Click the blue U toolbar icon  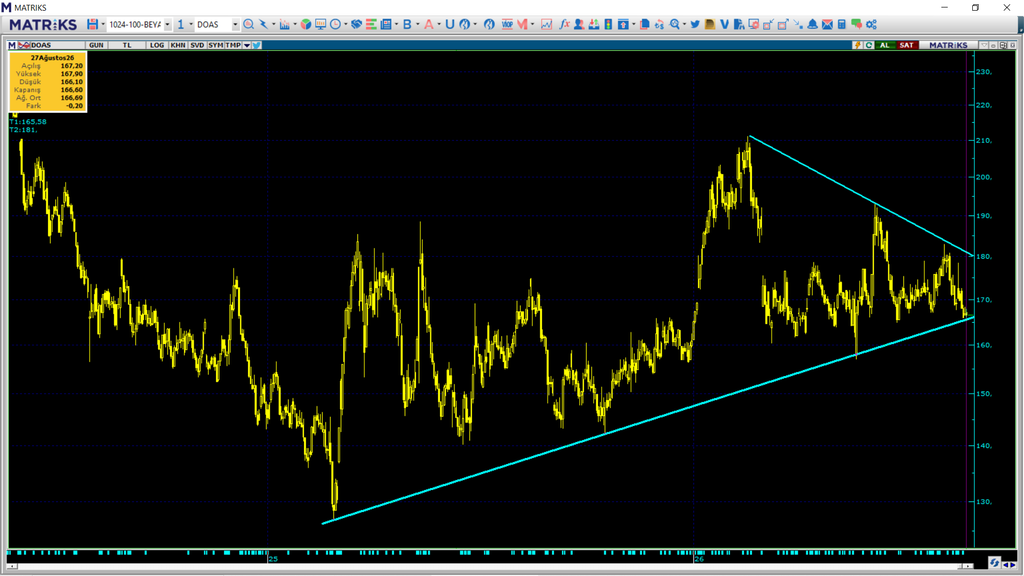449,24
